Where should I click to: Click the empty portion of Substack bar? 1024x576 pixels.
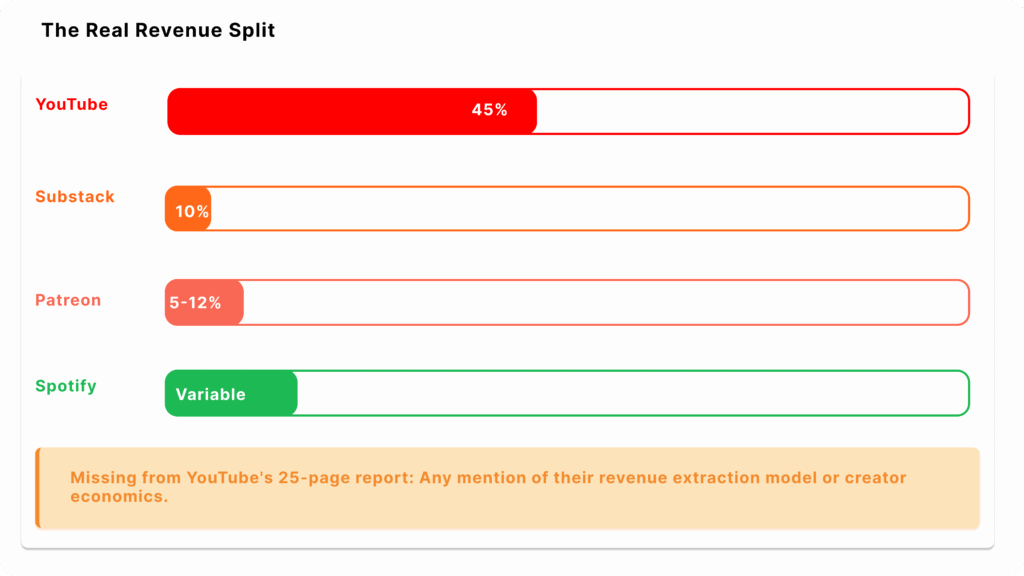coord(590,209)
